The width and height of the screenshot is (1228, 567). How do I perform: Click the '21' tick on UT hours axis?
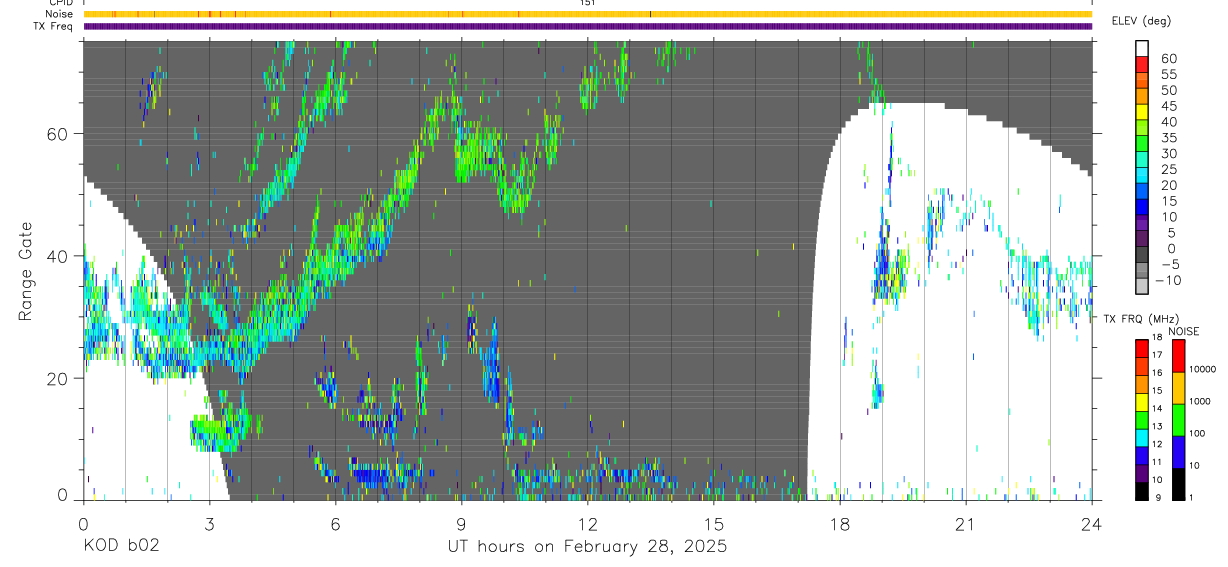pyautogui.click(x=966, y=523)
